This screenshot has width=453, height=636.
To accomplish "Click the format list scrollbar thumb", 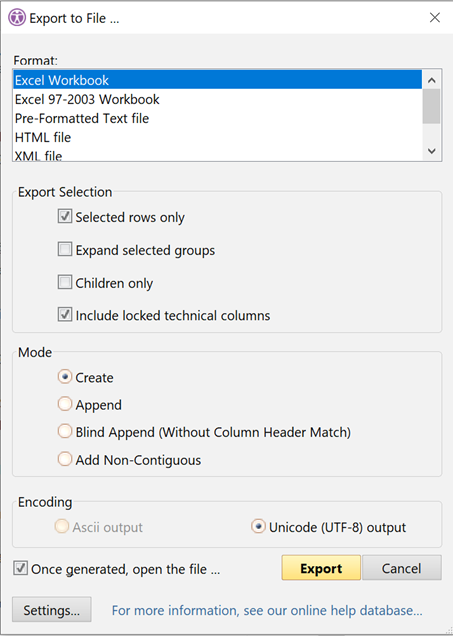I will 432,106.
